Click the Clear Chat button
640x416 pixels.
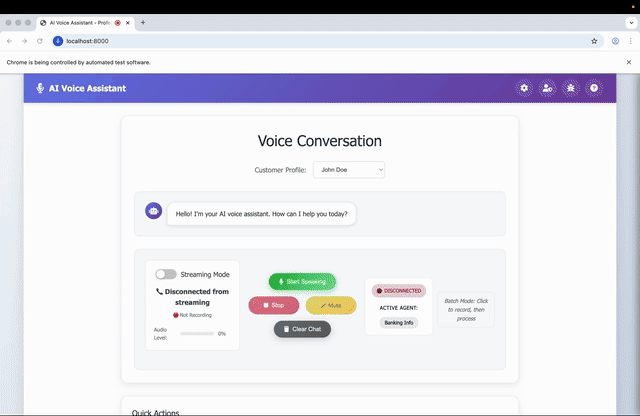pyautogui.click(x=302, y=328)
